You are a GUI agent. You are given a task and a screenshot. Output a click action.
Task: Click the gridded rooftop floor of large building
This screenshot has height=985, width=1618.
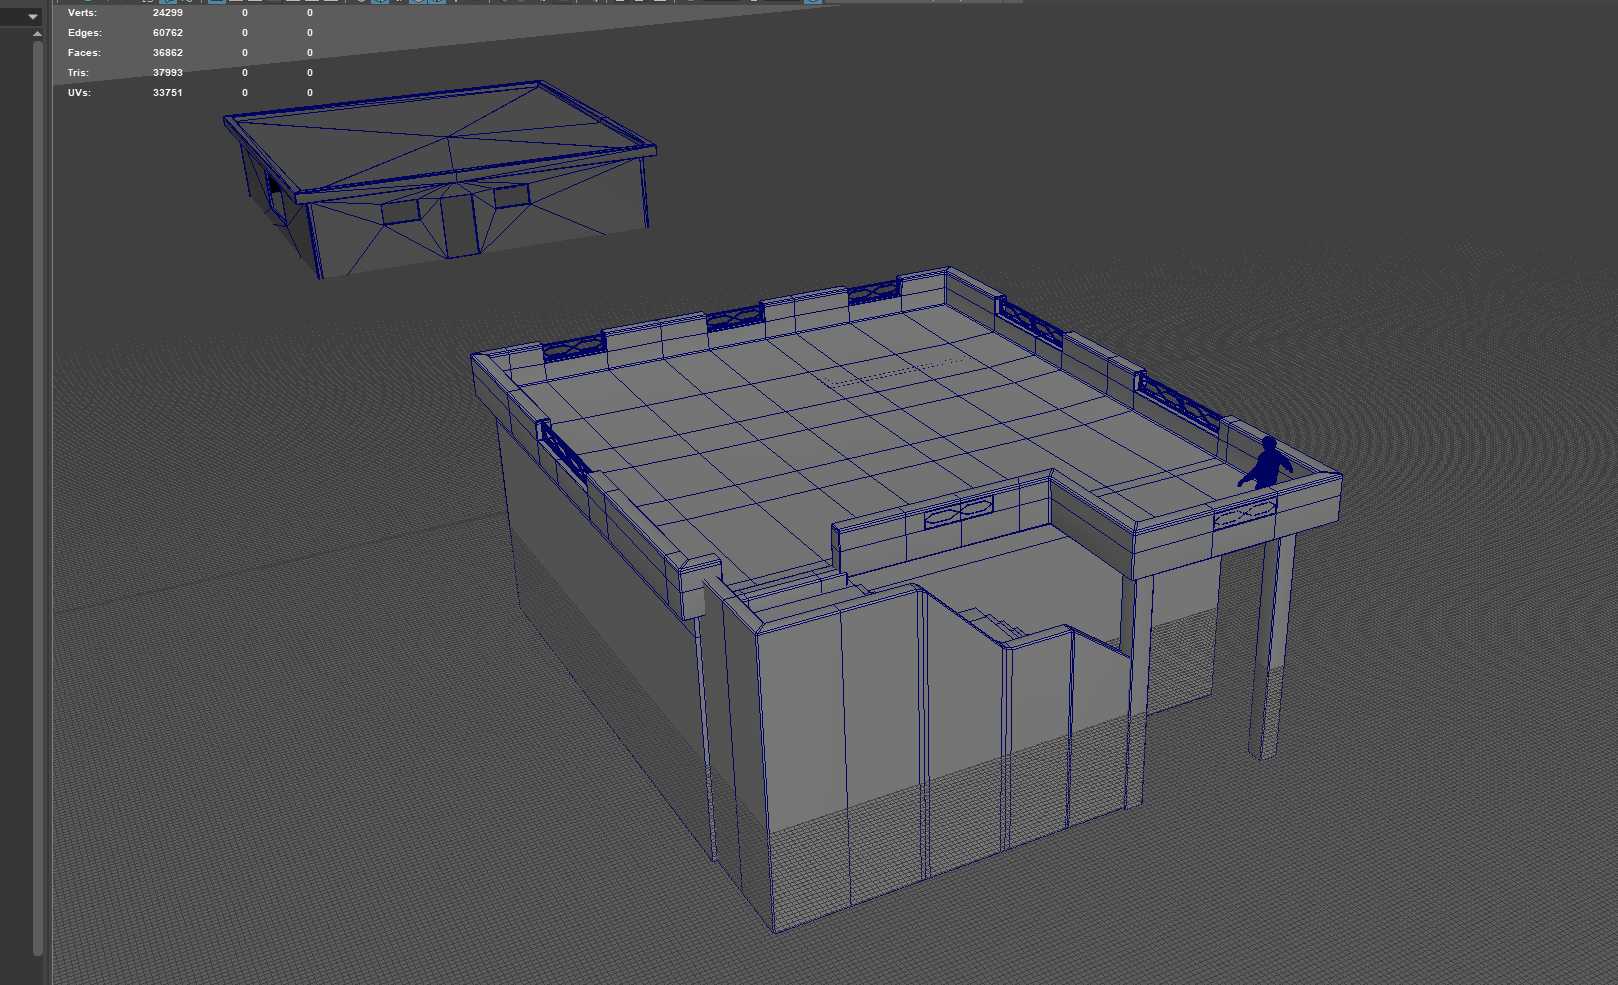pyautogui.click(x=850, y=420)
